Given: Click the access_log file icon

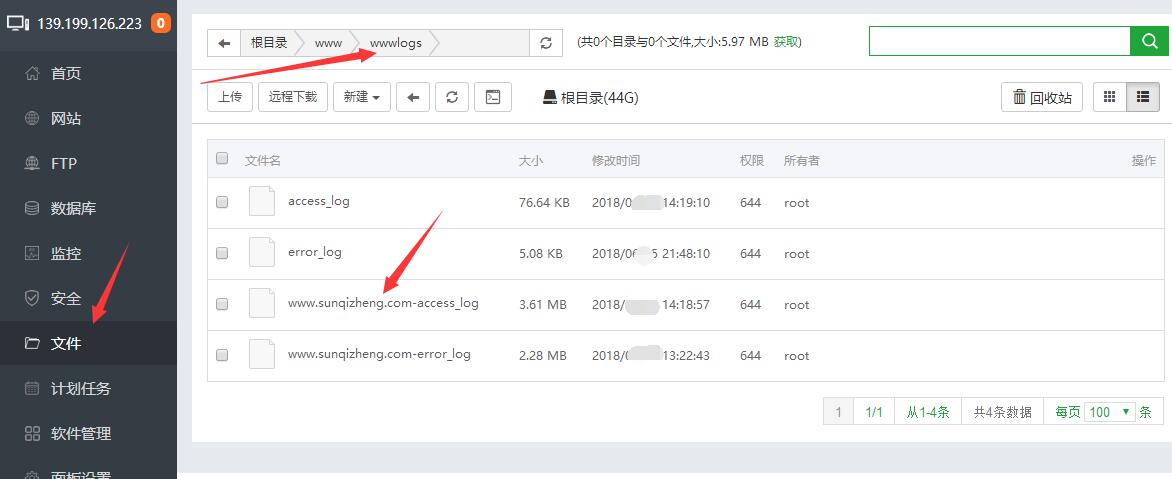Looking at the screenshot, I should tap(262, 202).
